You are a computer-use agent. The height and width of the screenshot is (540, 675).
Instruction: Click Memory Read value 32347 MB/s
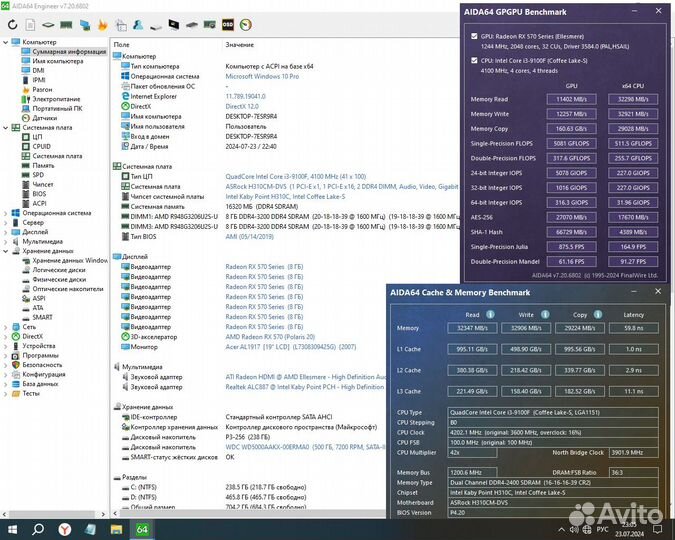[472, 328]
